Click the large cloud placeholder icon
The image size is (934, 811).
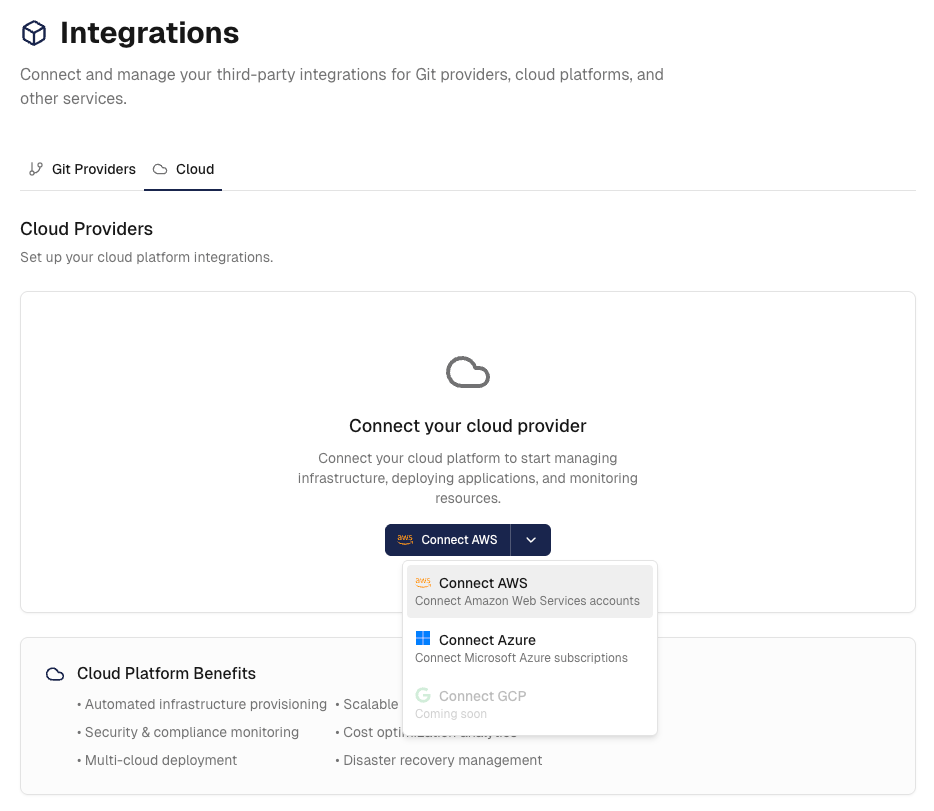[467, 372]
